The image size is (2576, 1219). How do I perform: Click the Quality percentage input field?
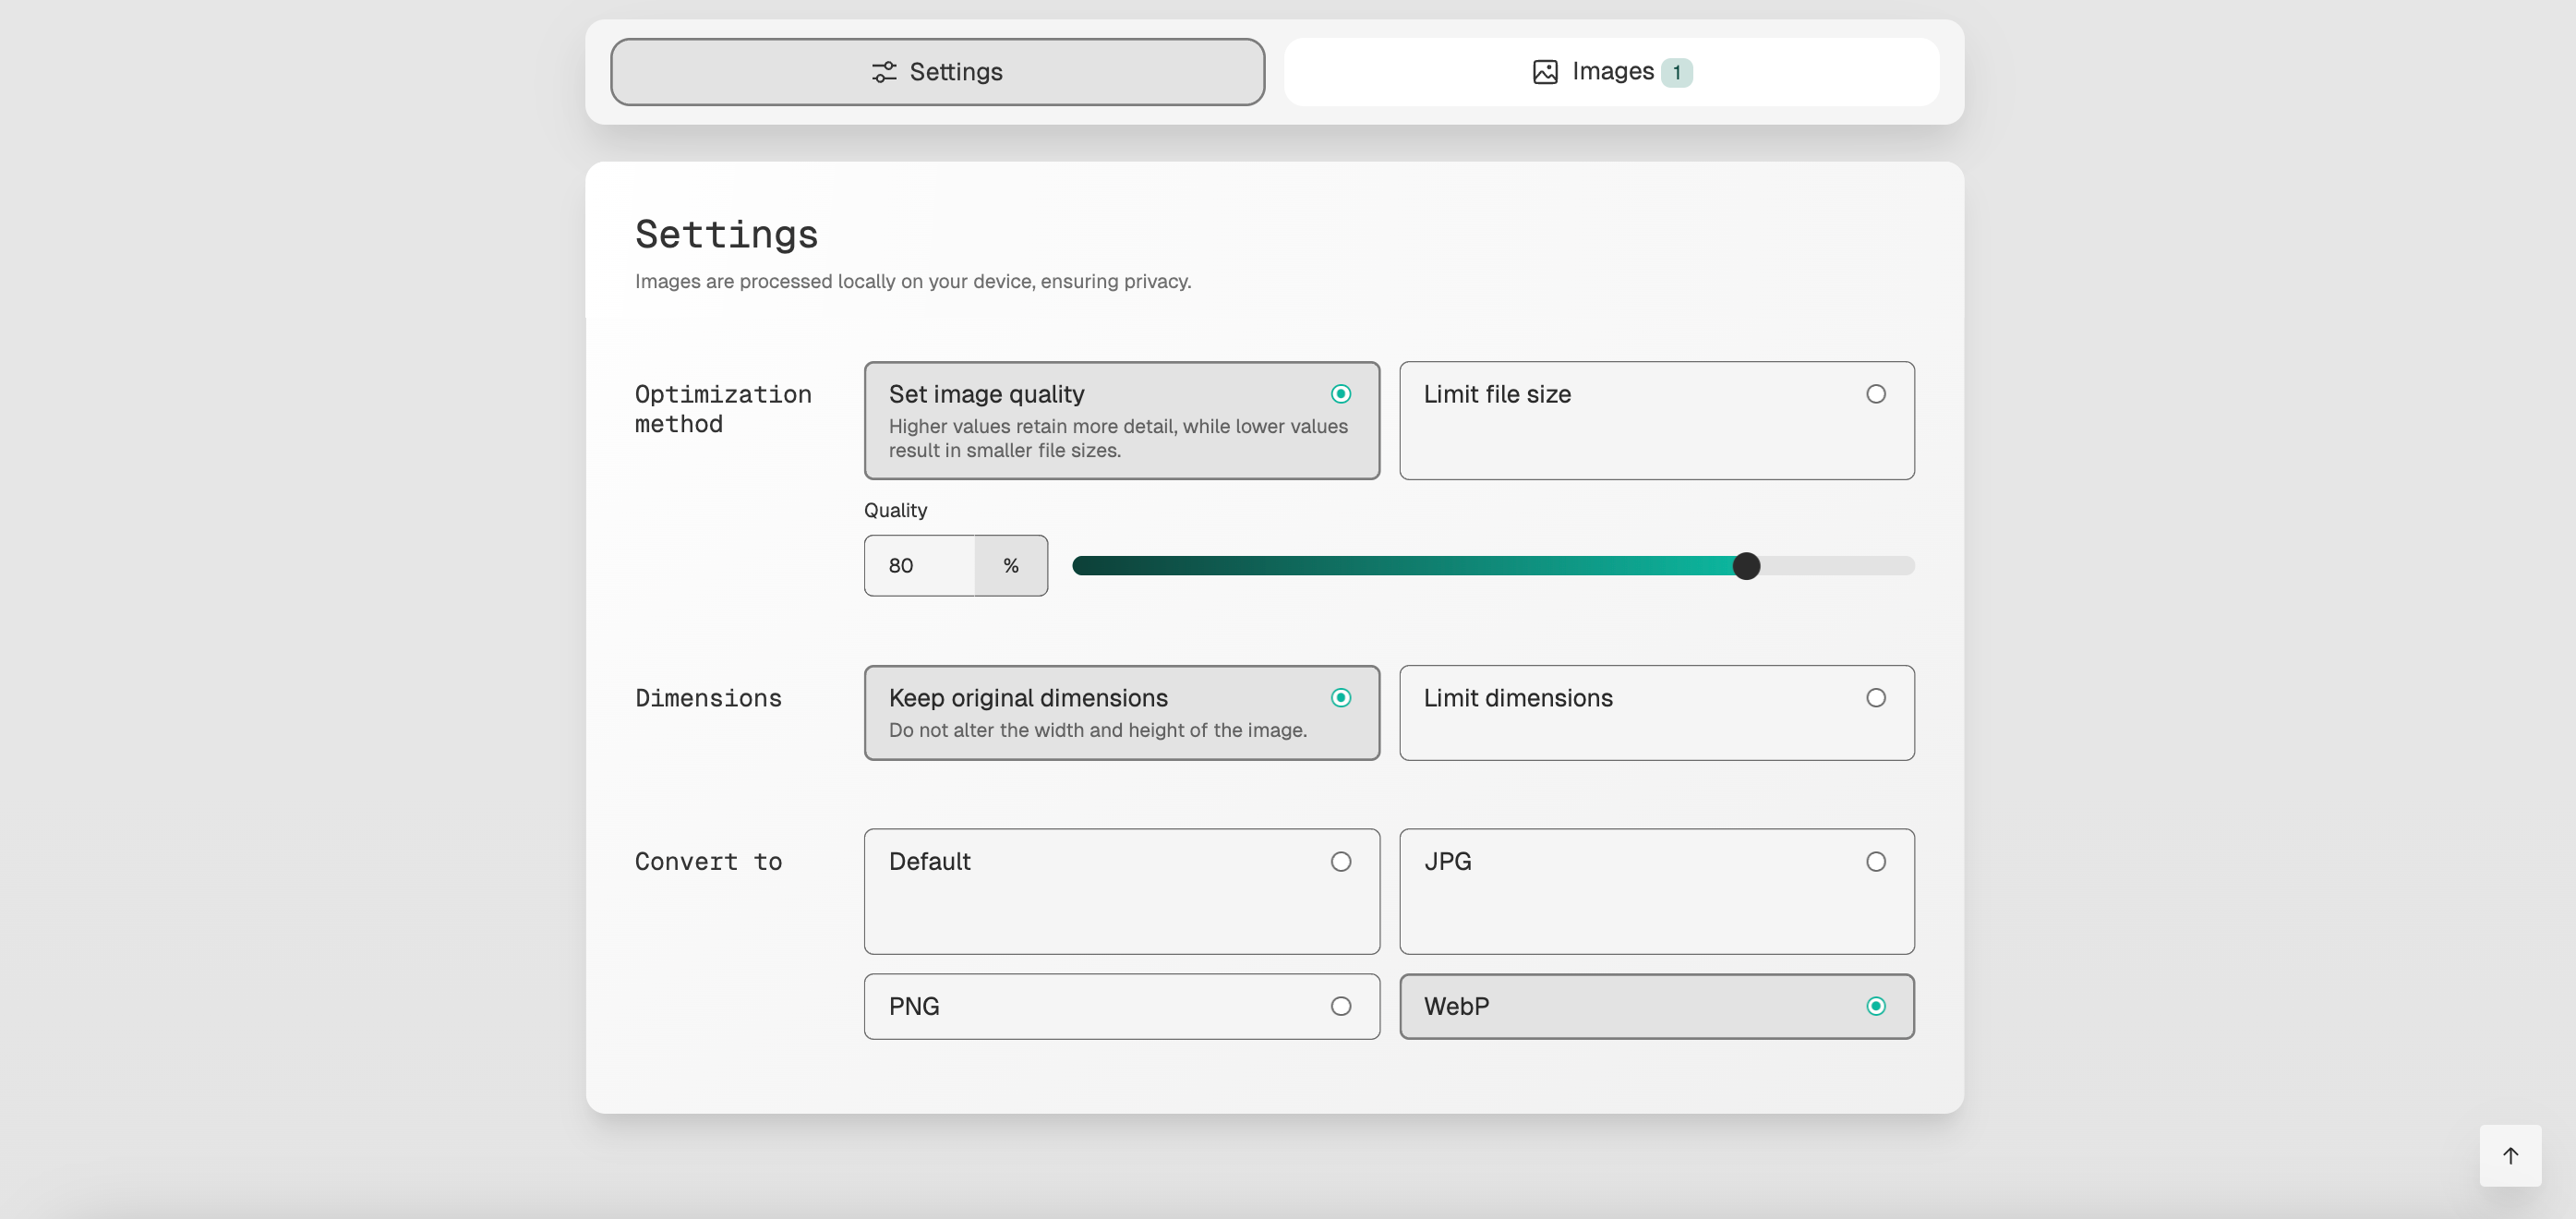pyautogui.click(x=918, y=566)
